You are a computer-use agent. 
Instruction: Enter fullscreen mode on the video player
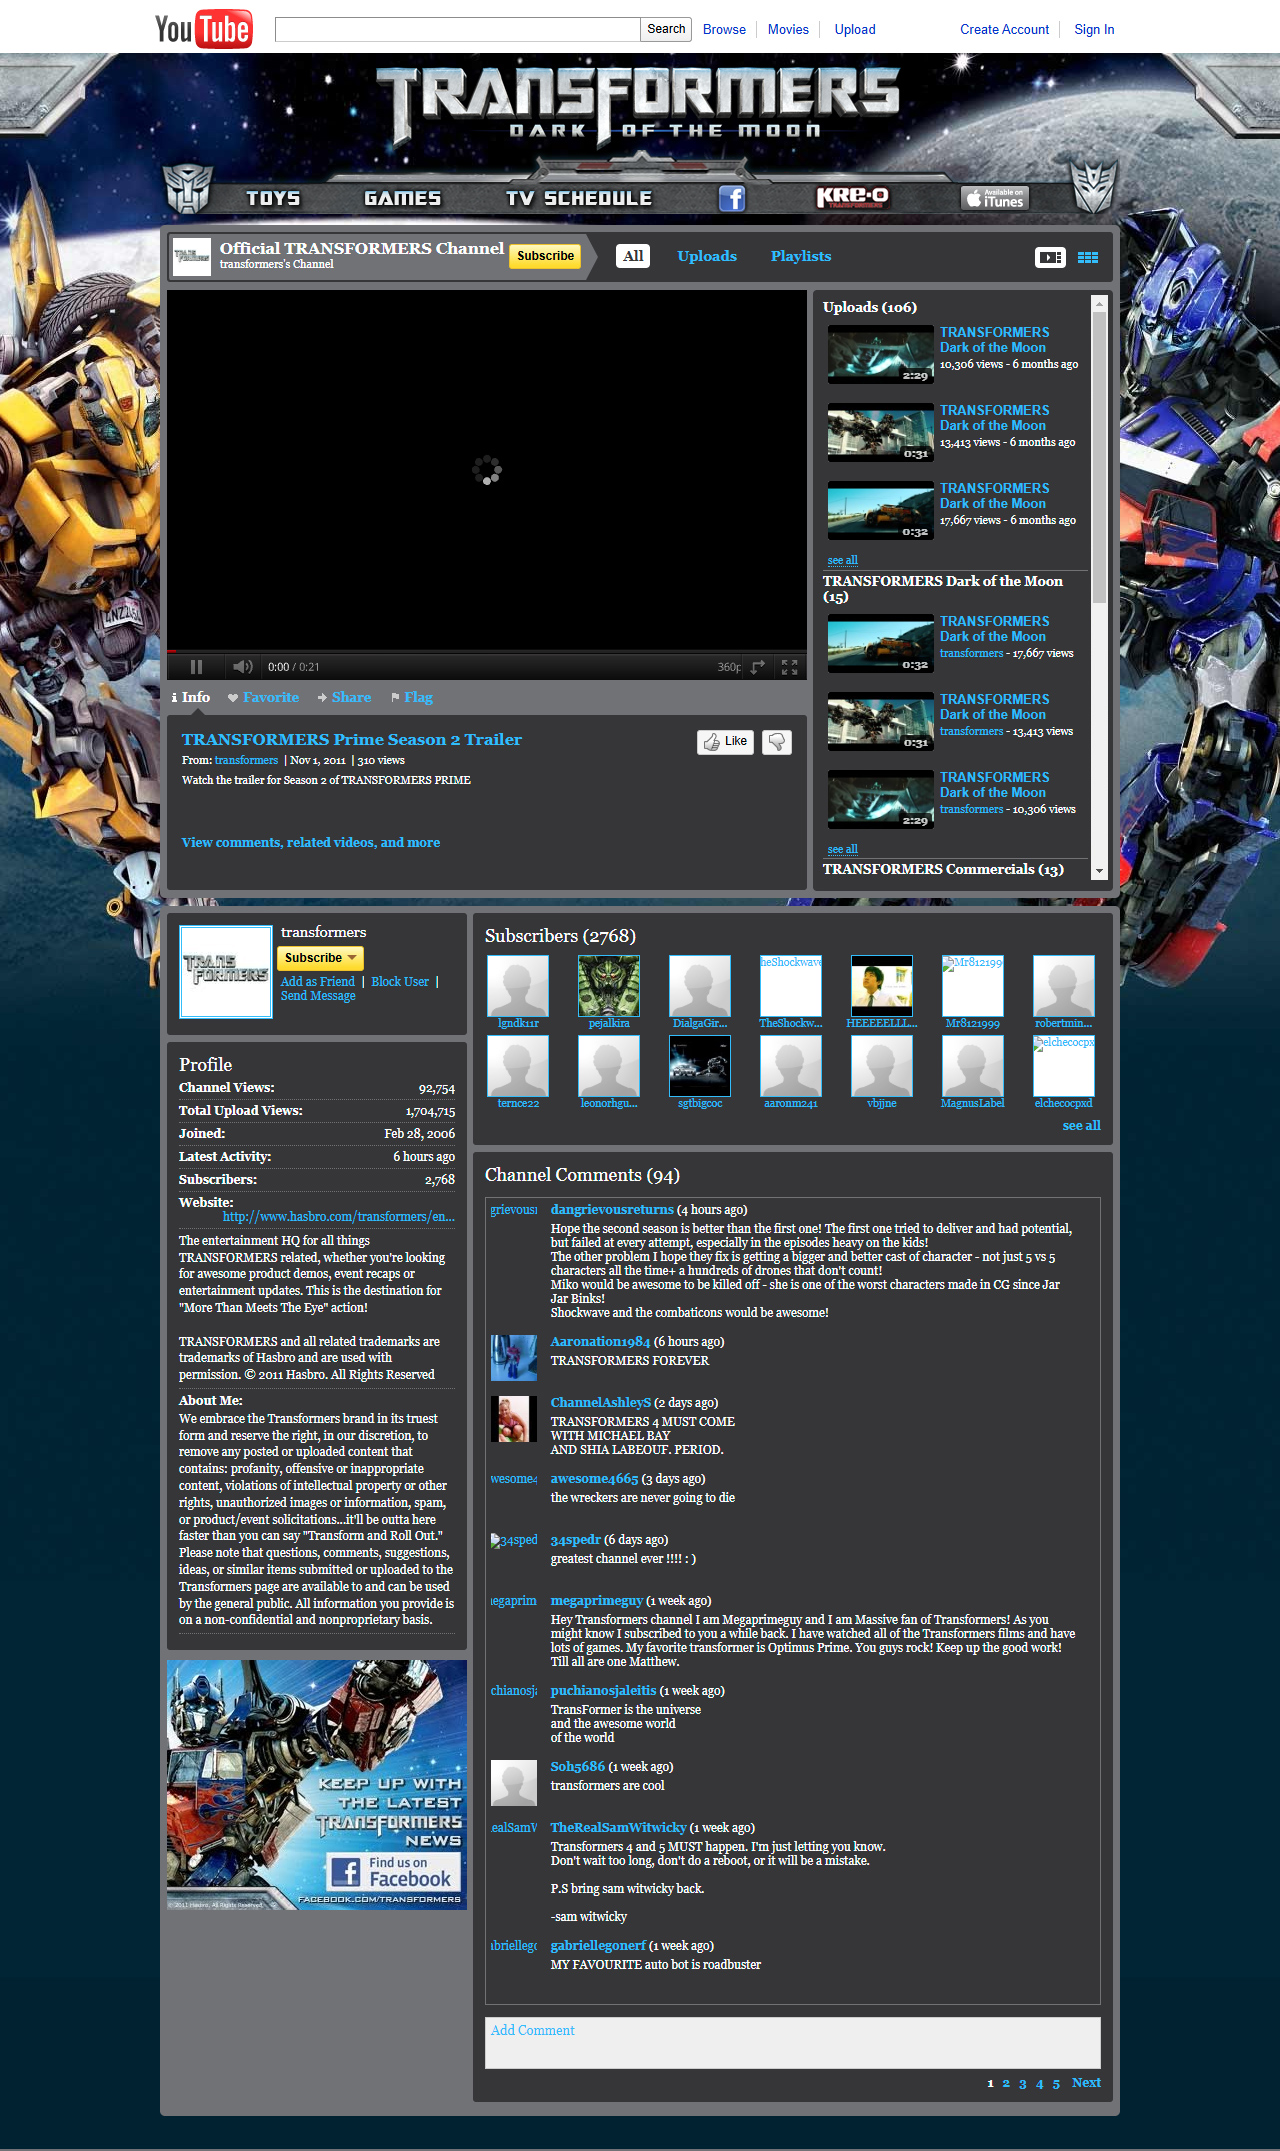pyautogui.click(x=789, y=667)
